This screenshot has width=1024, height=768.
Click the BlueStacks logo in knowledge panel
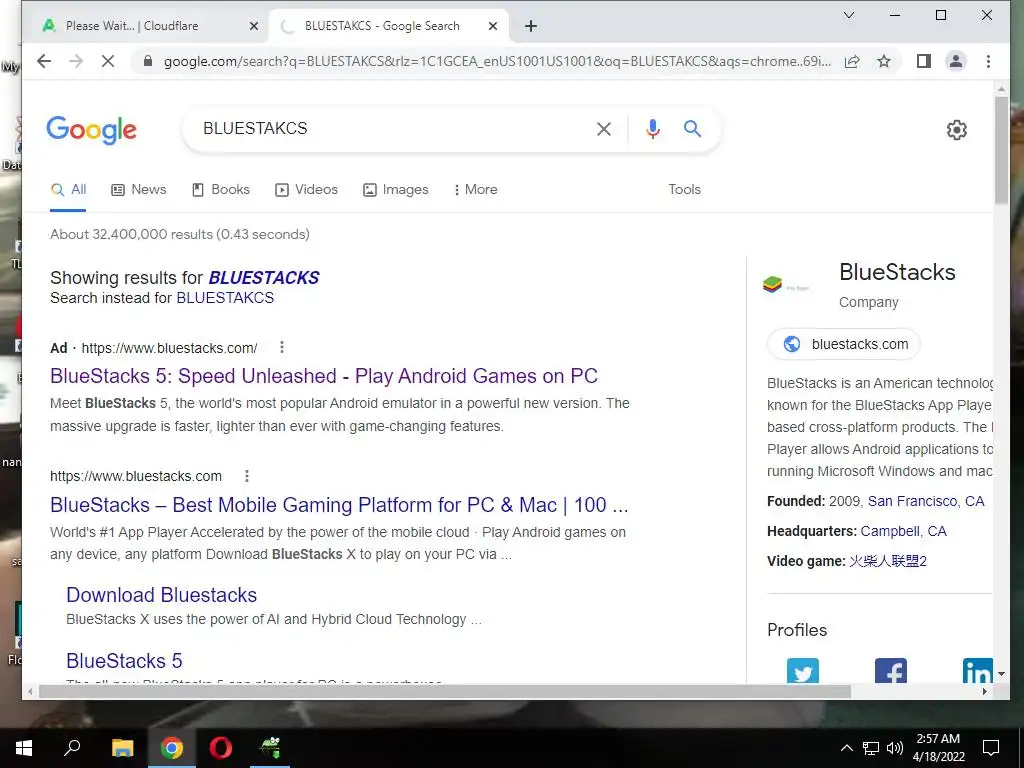786,285
